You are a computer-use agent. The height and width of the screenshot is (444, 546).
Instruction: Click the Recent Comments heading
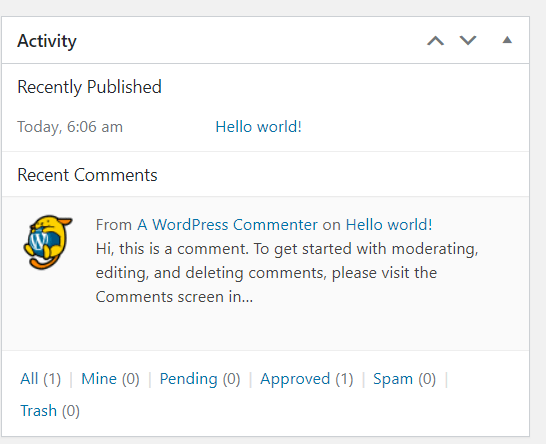coord(87,175)
